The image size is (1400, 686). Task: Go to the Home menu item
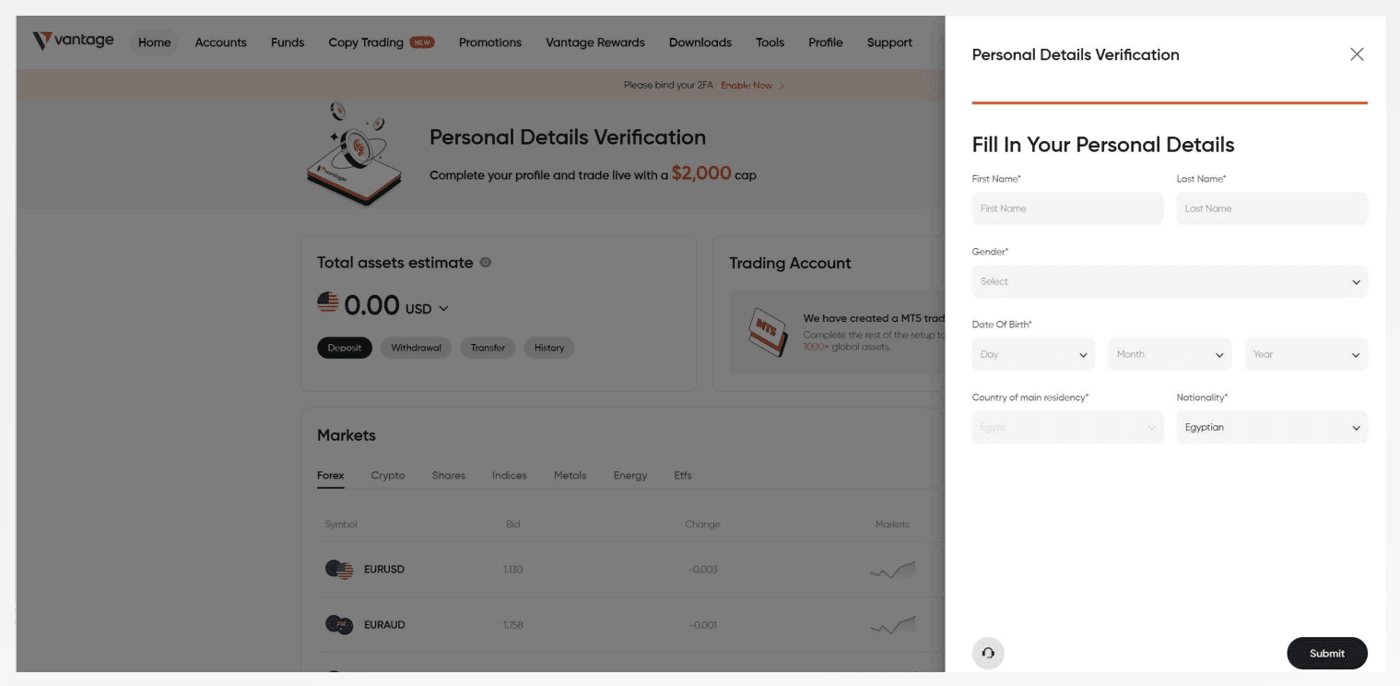tap(154, 42)
